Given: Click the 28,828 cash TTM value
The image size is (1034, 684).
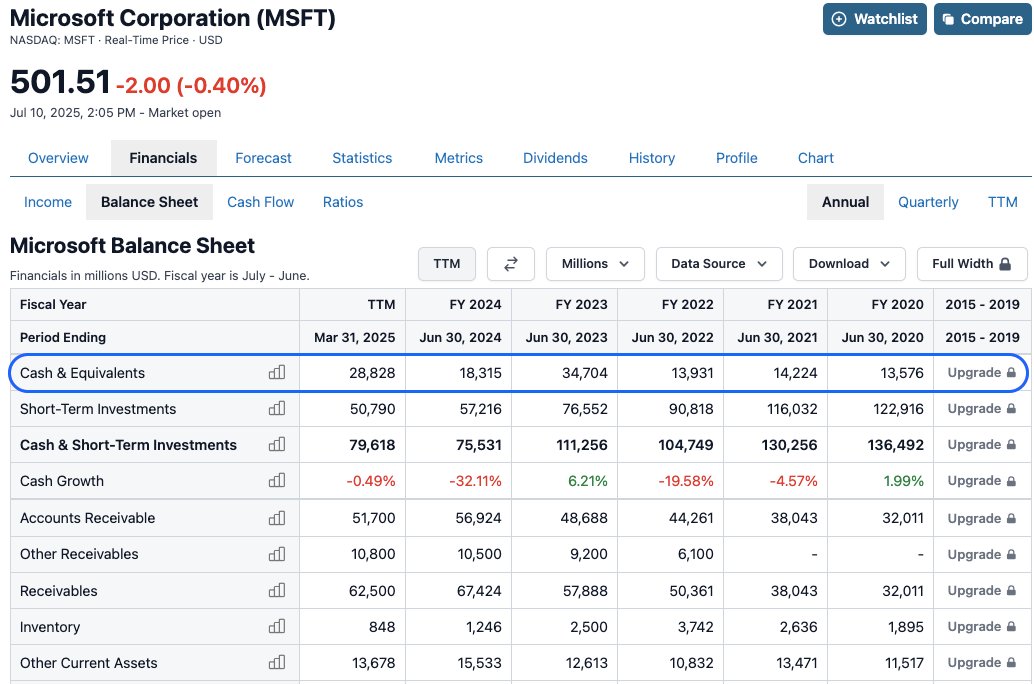Looking at the screenshot, I should click(x=372, y=373).
